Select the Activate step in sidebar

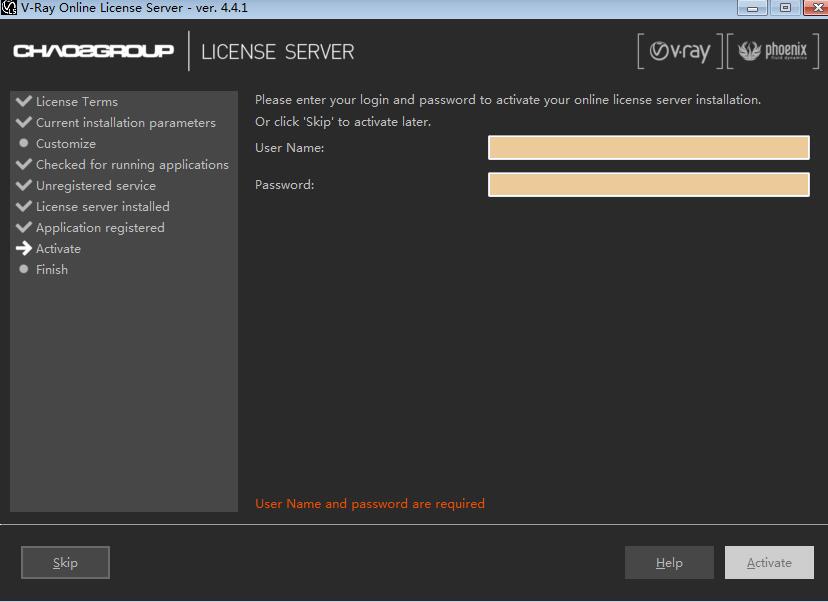pos(58,249)
